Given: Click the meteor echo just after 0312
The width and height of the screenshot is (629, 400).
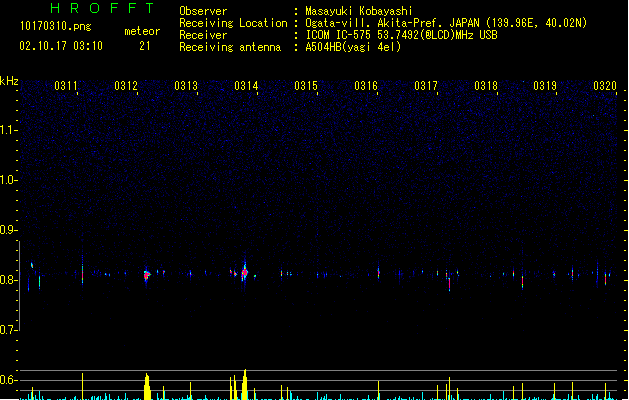Looking at the screenshot, I should pos(147,275).
